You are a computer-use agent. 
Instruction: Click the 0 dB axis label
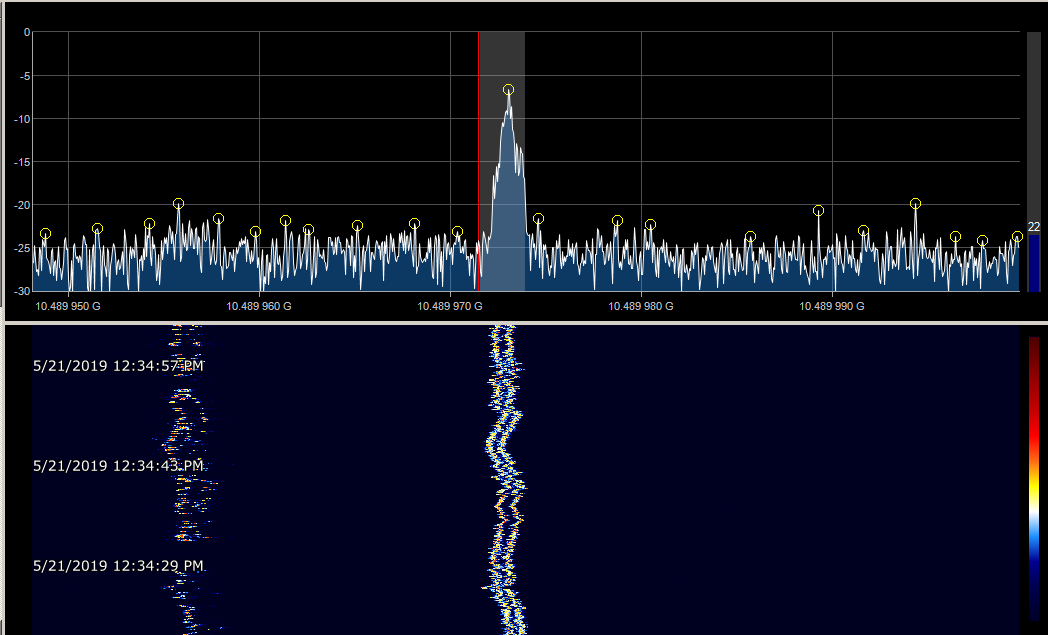coord(27,32)
